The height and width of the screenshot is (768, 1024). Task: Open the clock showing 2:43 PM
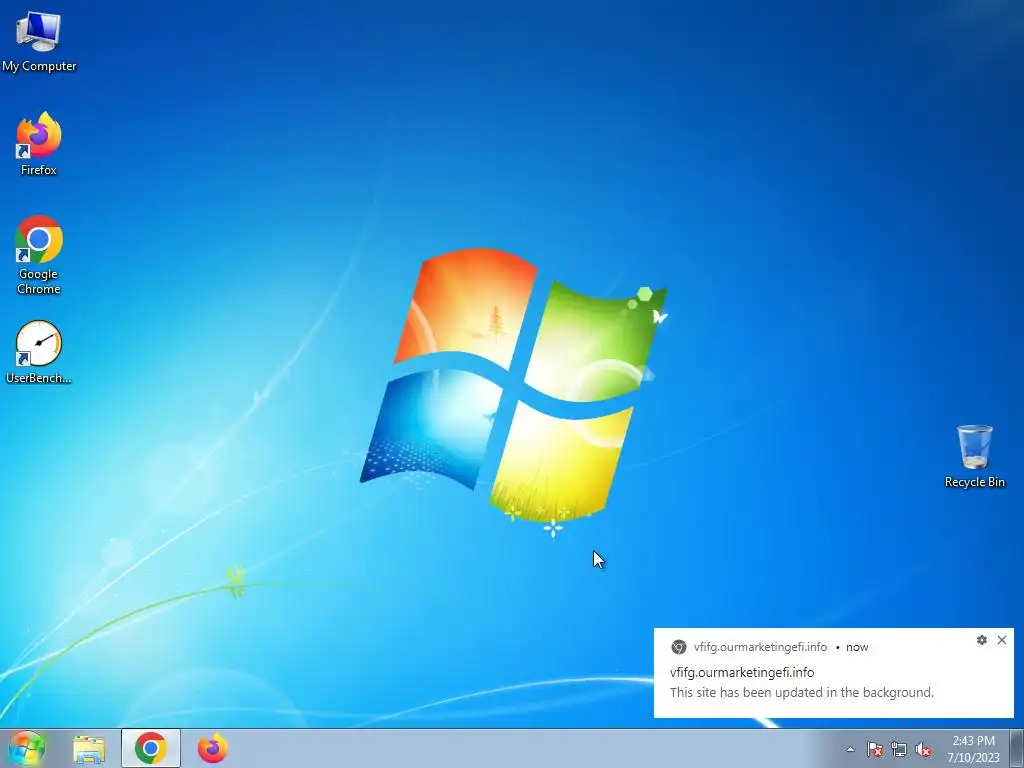coord(973,748)
